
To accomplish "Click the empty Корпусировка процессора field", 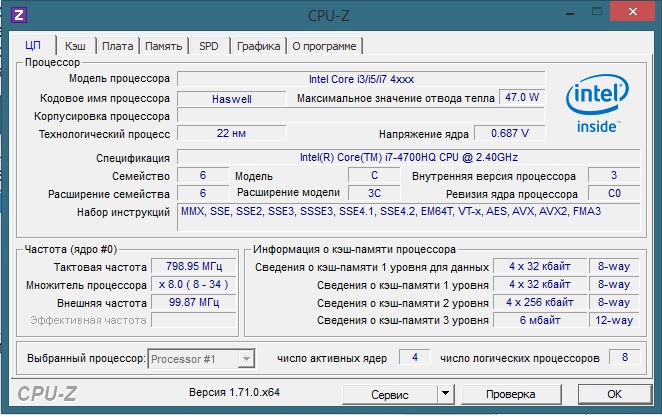I will [361, 116].
